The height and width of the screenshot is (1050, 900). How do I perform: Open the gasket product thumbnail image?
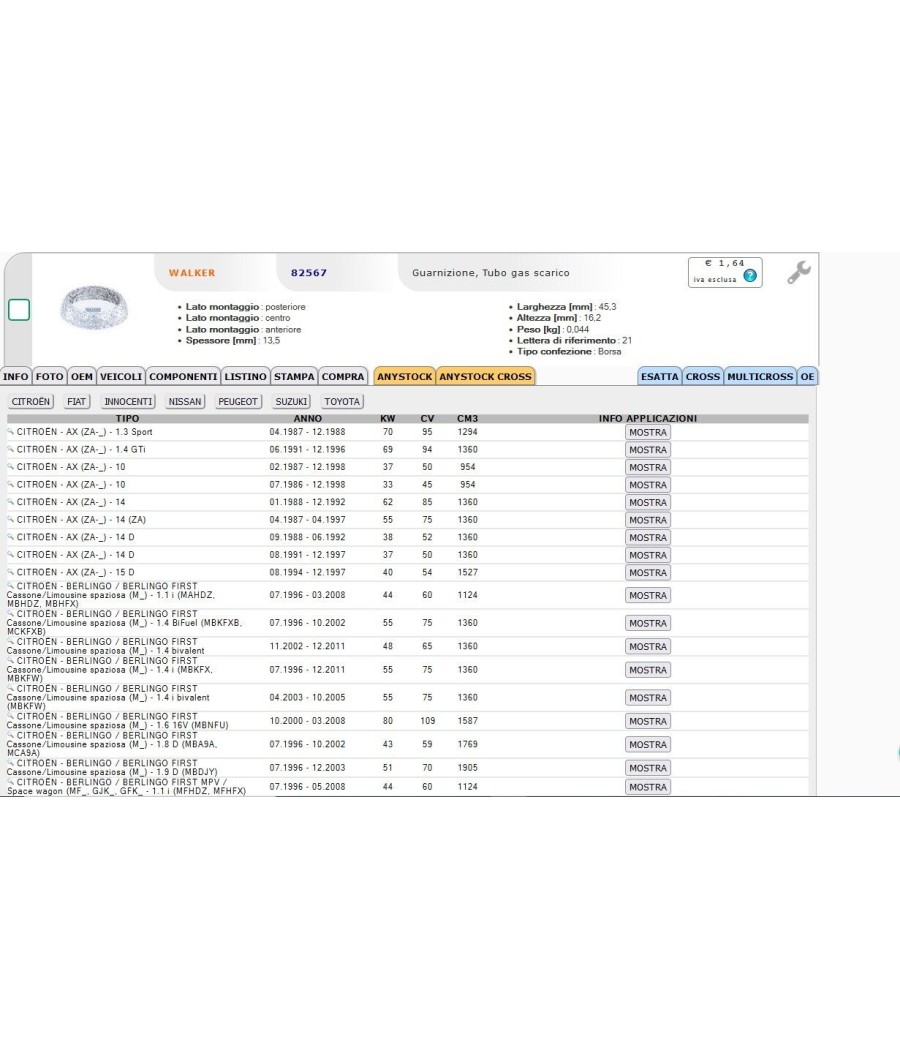point(94,307)
